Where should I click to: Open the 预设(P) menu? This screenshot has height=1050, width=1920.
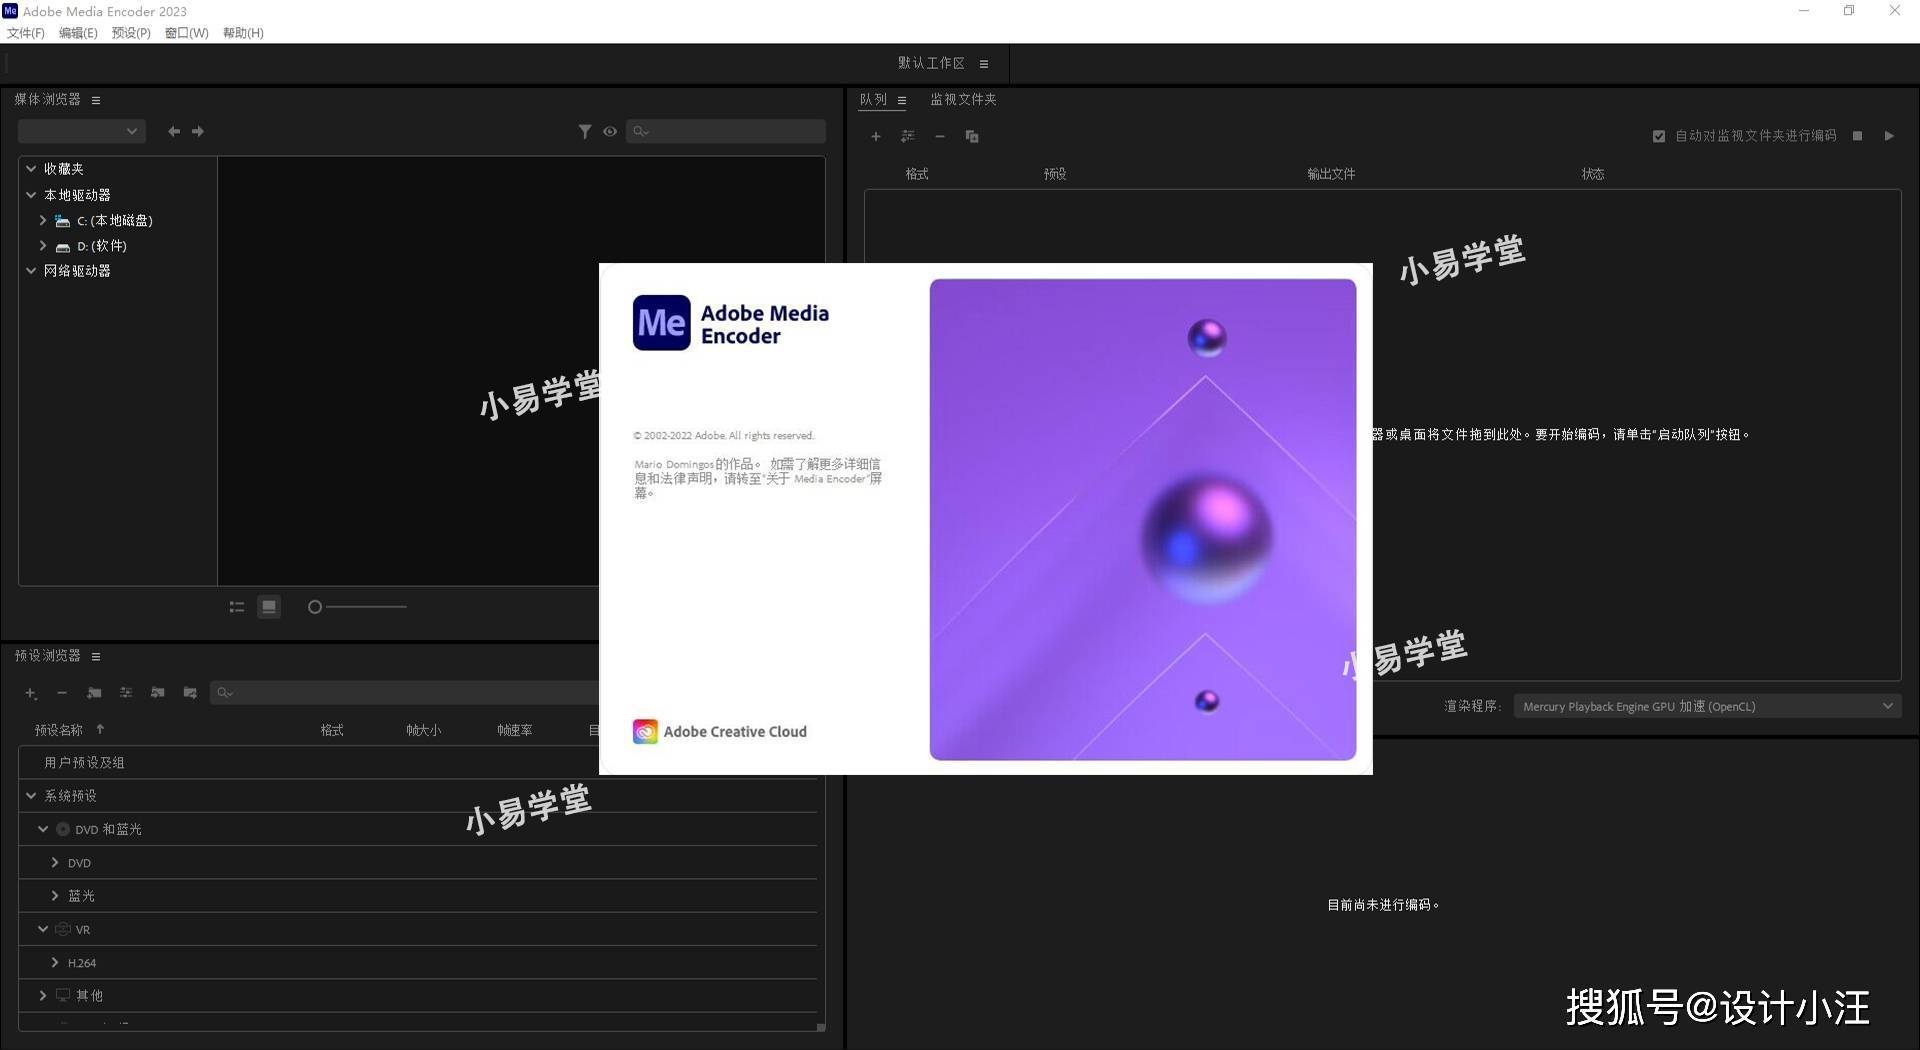(x=131, y=33)
